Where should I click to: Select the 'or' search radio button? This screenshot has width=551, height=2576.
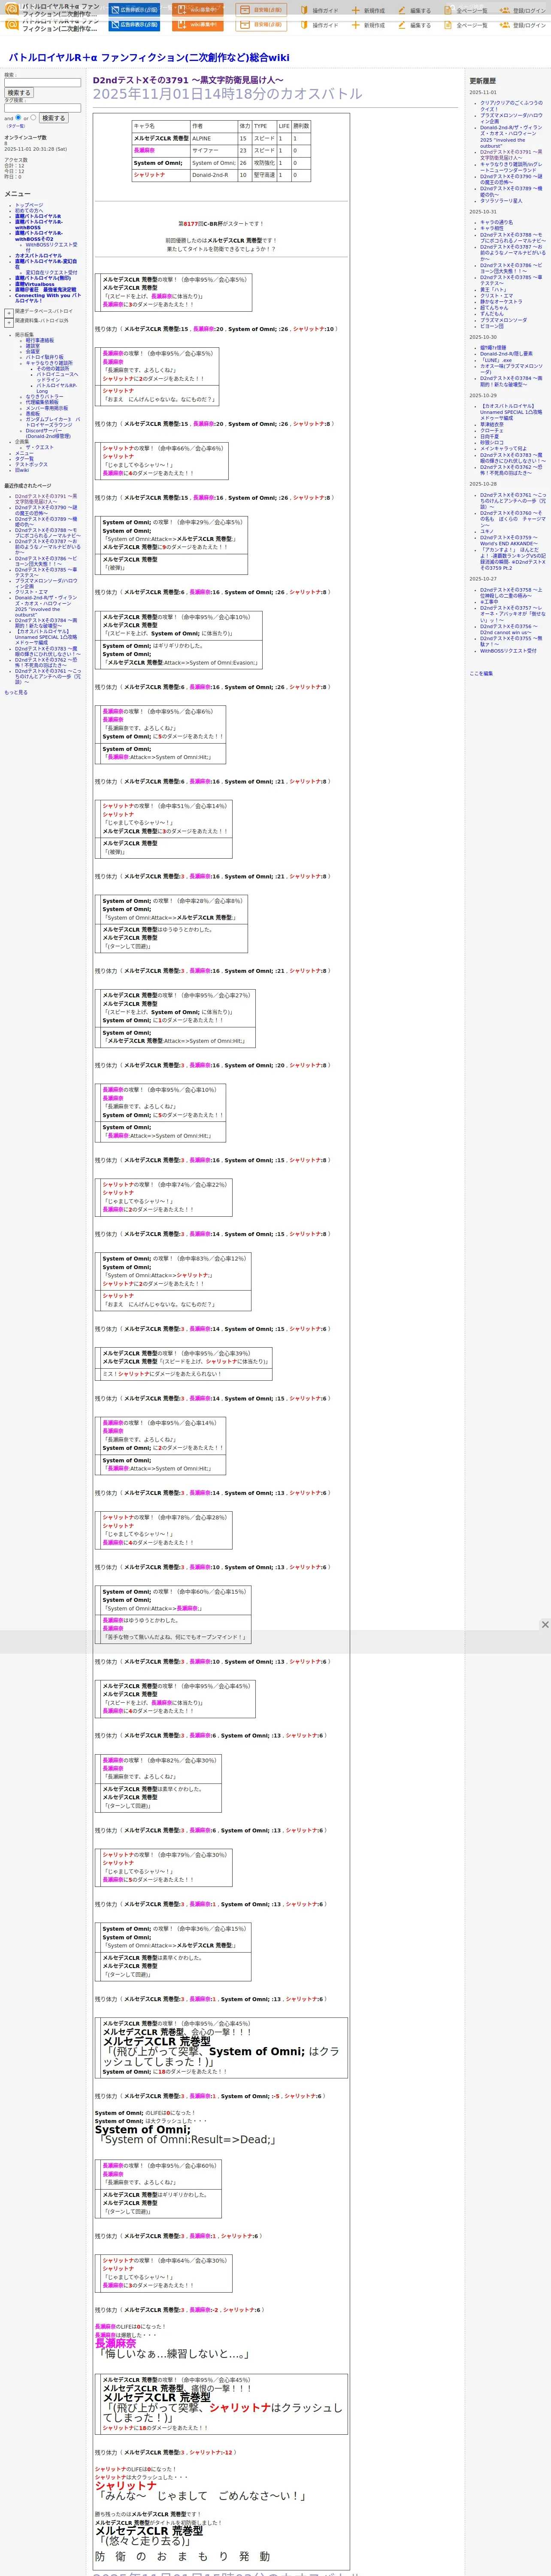33,117
